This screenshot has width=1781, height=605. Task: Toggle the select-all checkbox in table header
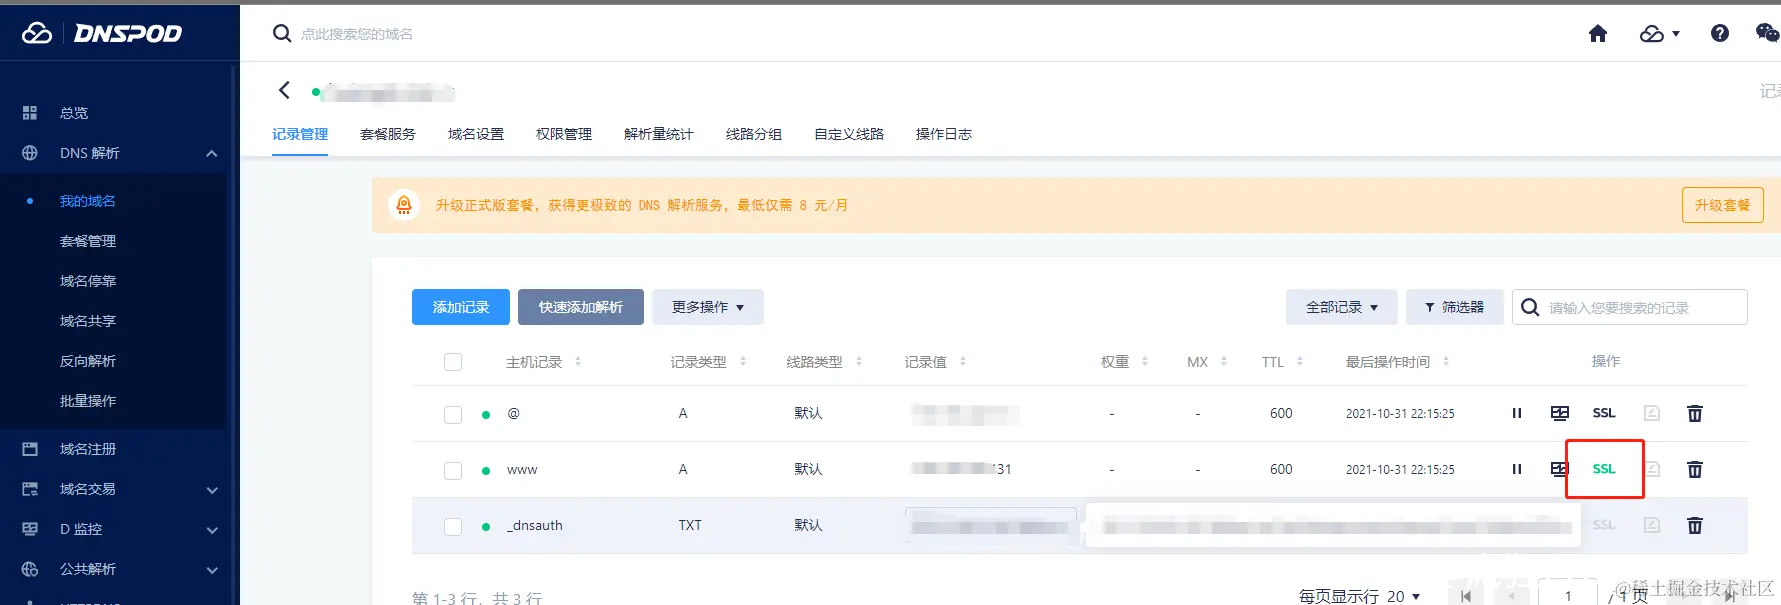pos(453,362)
